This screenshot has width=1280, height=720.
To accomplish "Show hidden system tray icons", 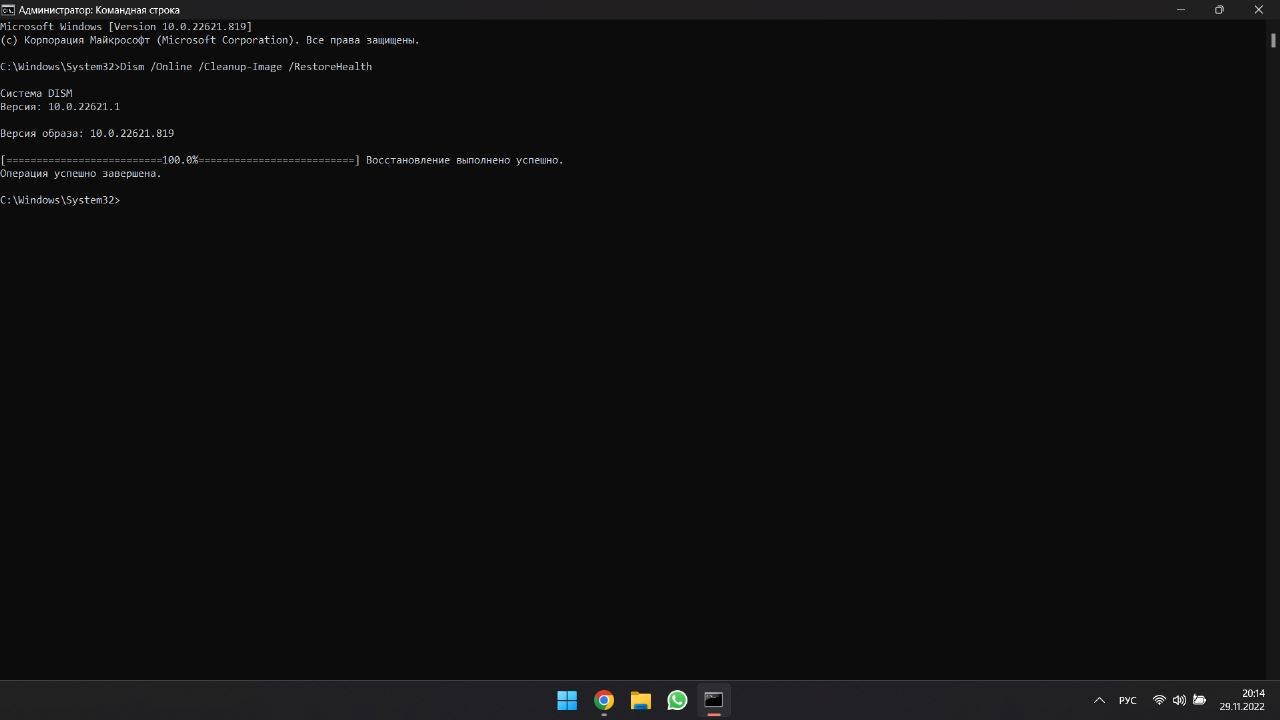I will coord(1099,700).
